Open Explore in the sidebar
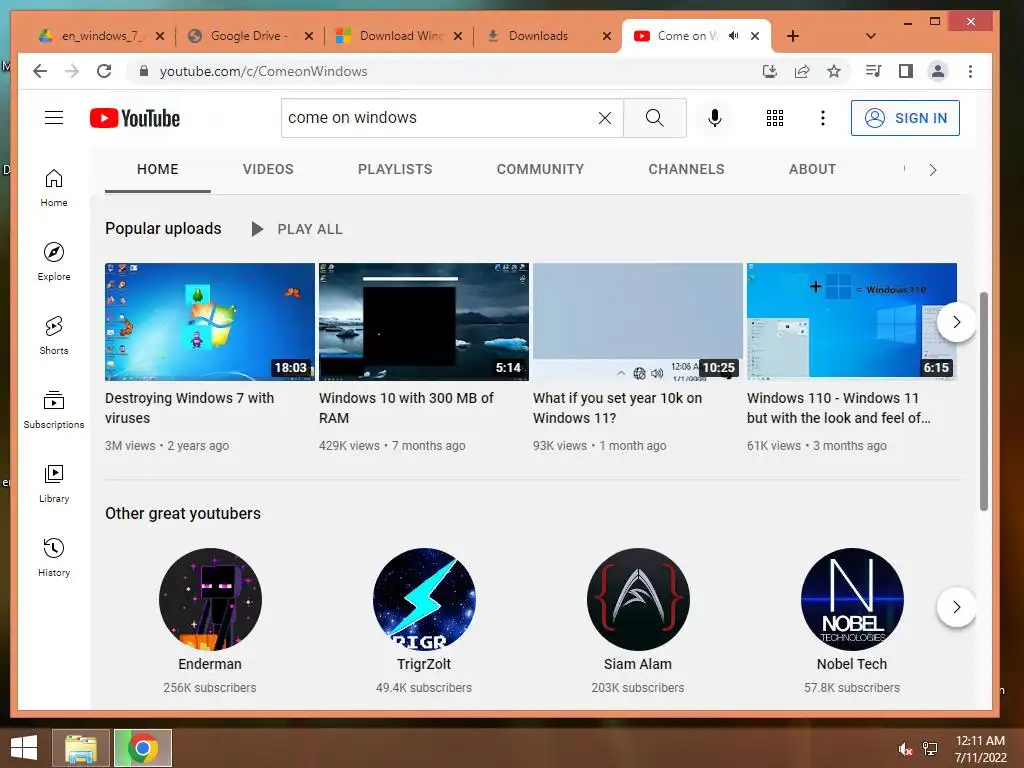 point(54,262)
